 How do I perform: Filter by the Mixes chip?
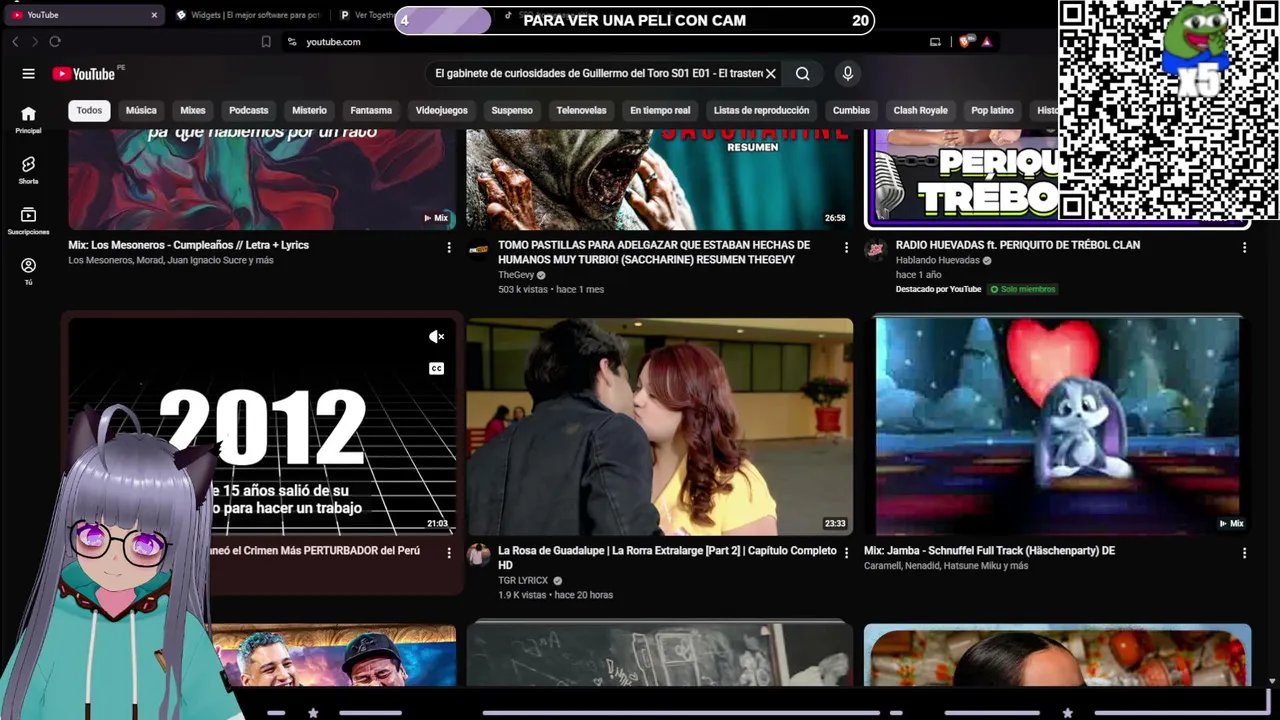(192, 110)
